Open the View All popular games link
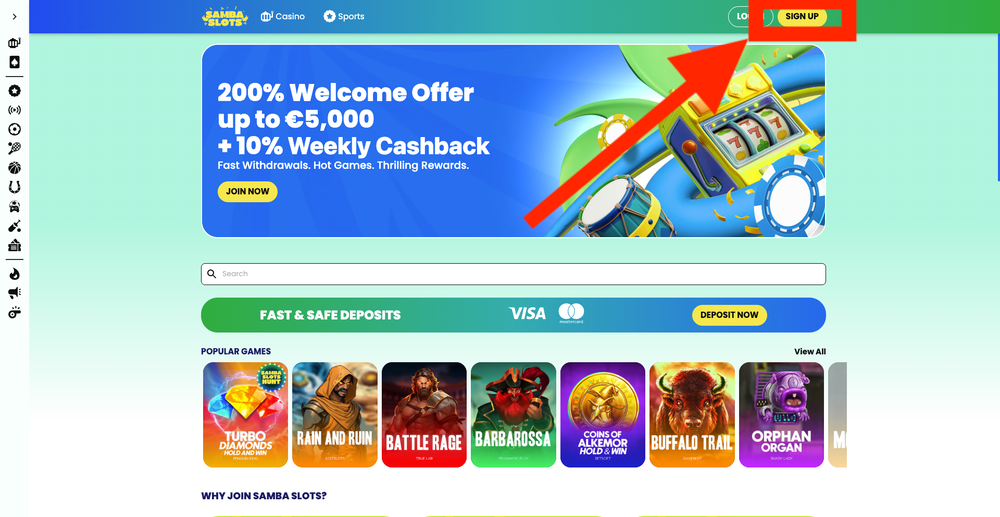The height and width of the screenshot is (517, 1000). [x=810, y=351]
